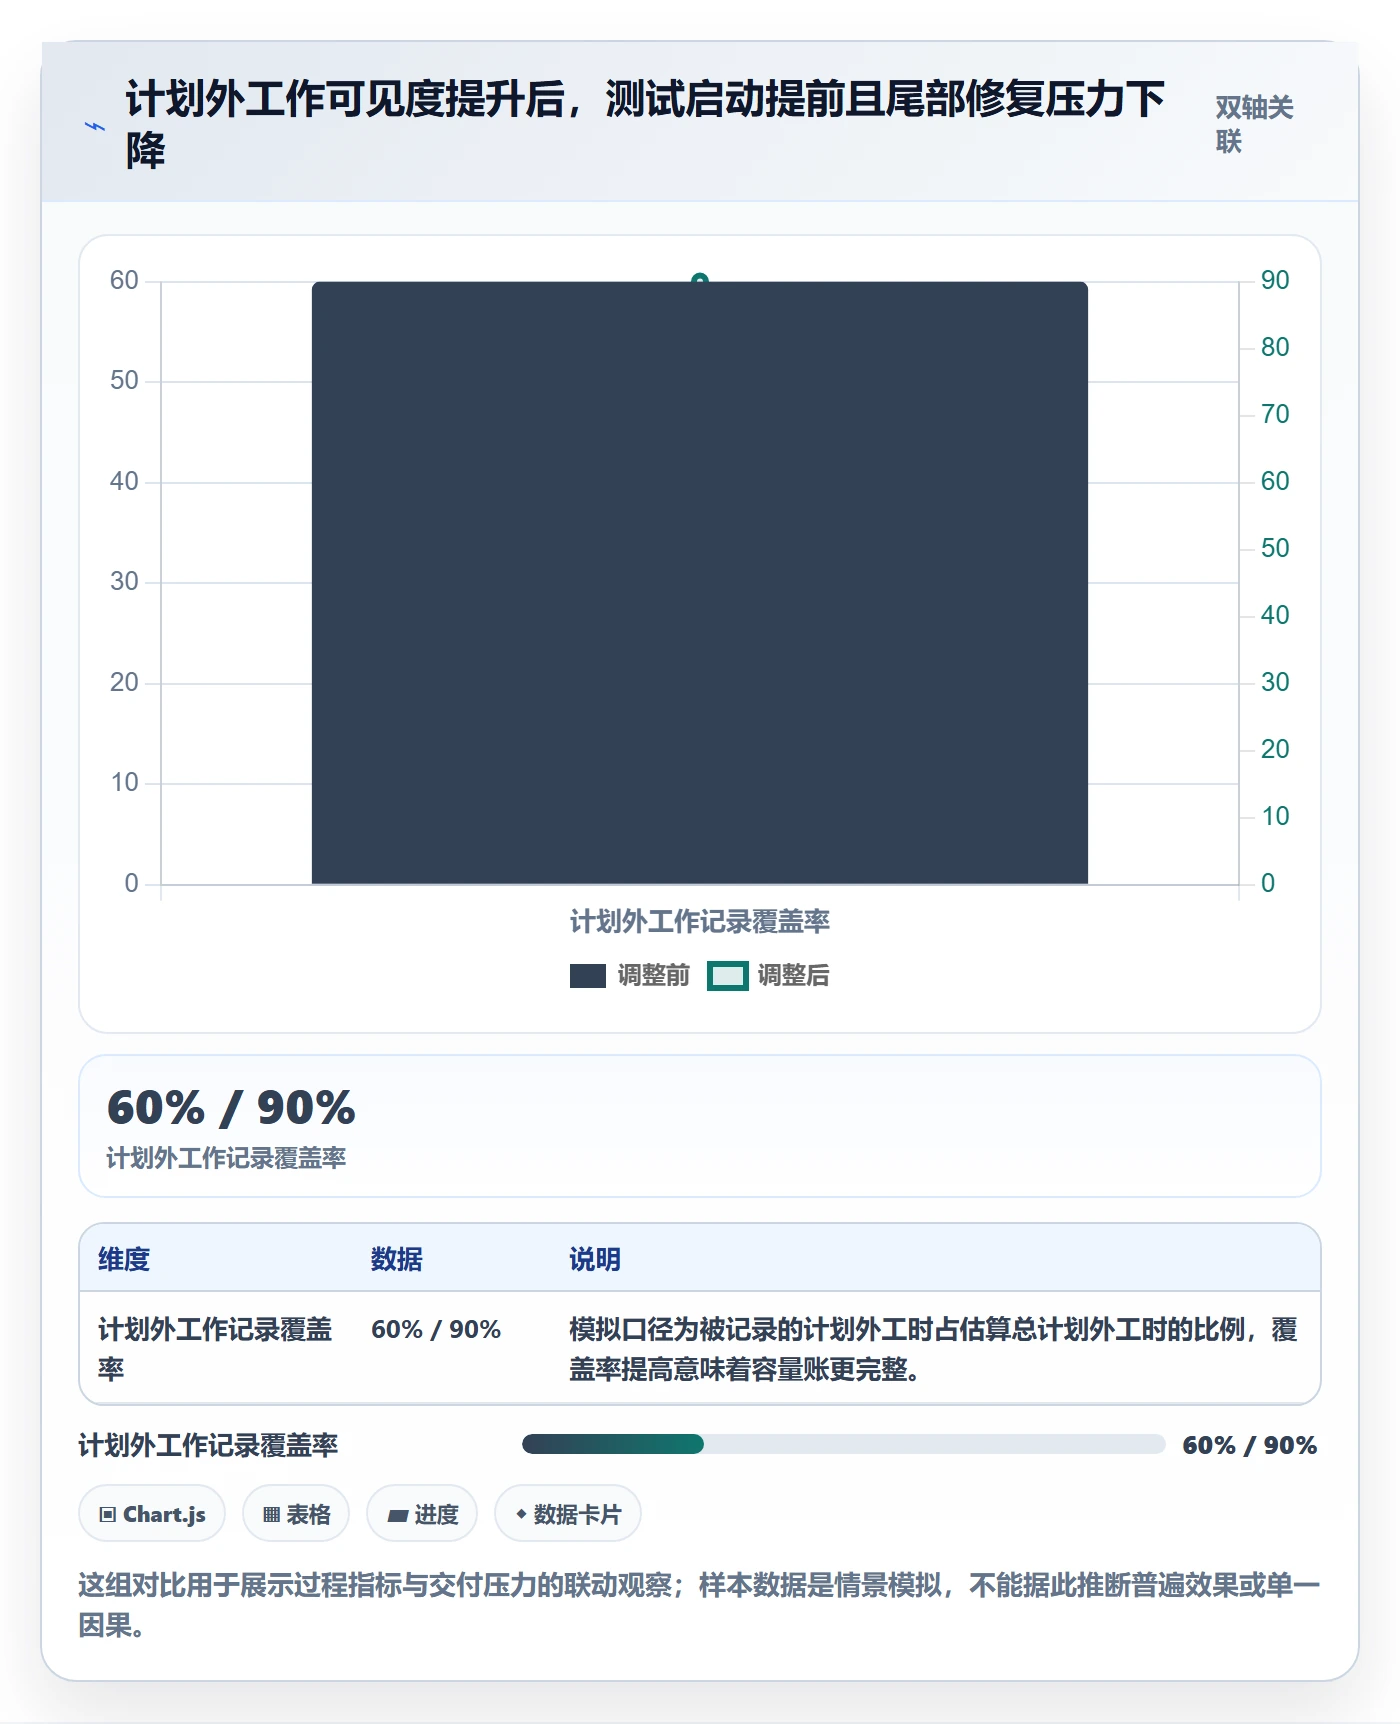Click the table description beginning 模拟口径为
Viewport: 1400px width, 1724px height.
(x=933, y=1349)
